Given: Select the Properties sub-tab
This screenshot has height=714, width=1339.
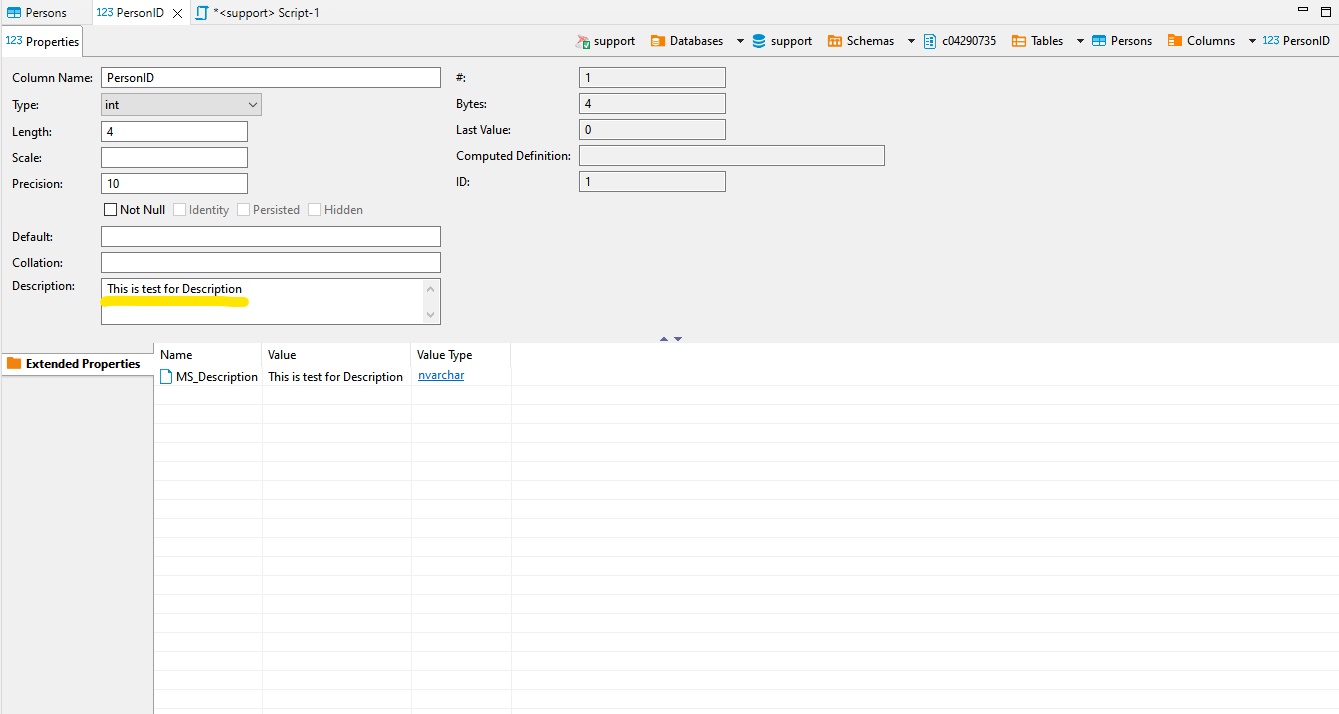Looking at the screenshot, I should point(42,41).
